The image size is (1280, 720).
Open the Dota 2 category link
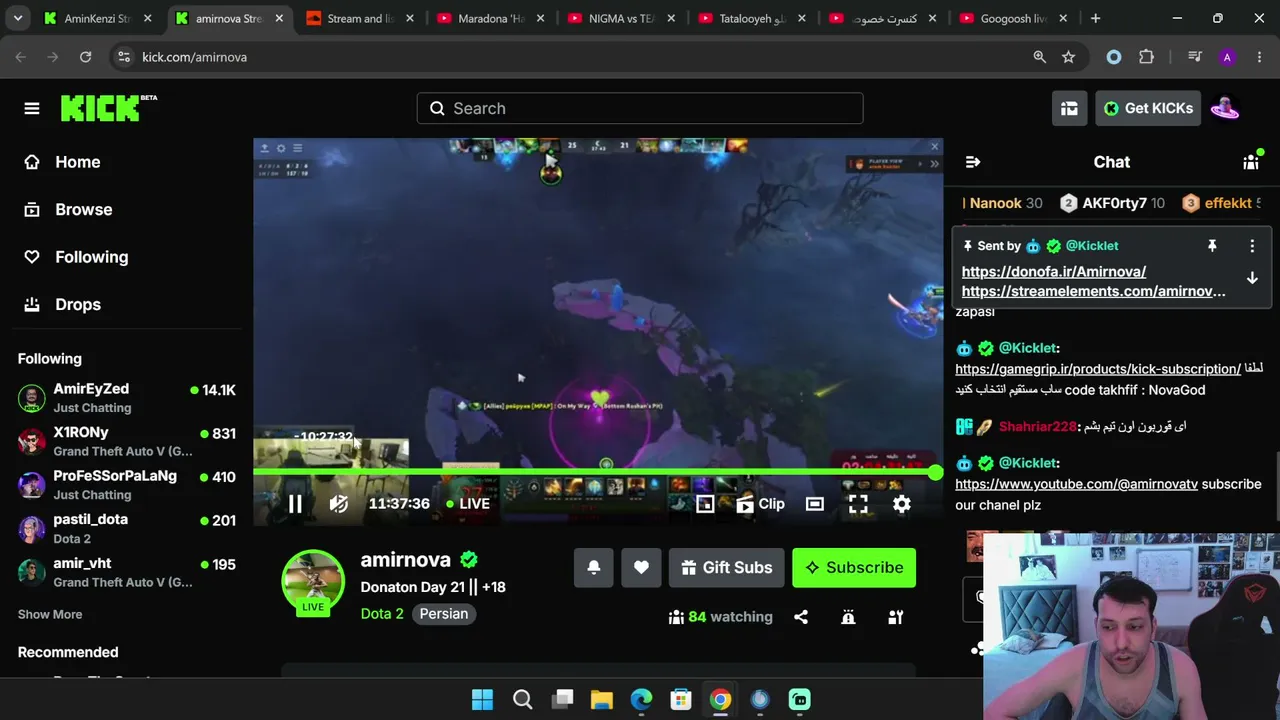tap(382, 614)
